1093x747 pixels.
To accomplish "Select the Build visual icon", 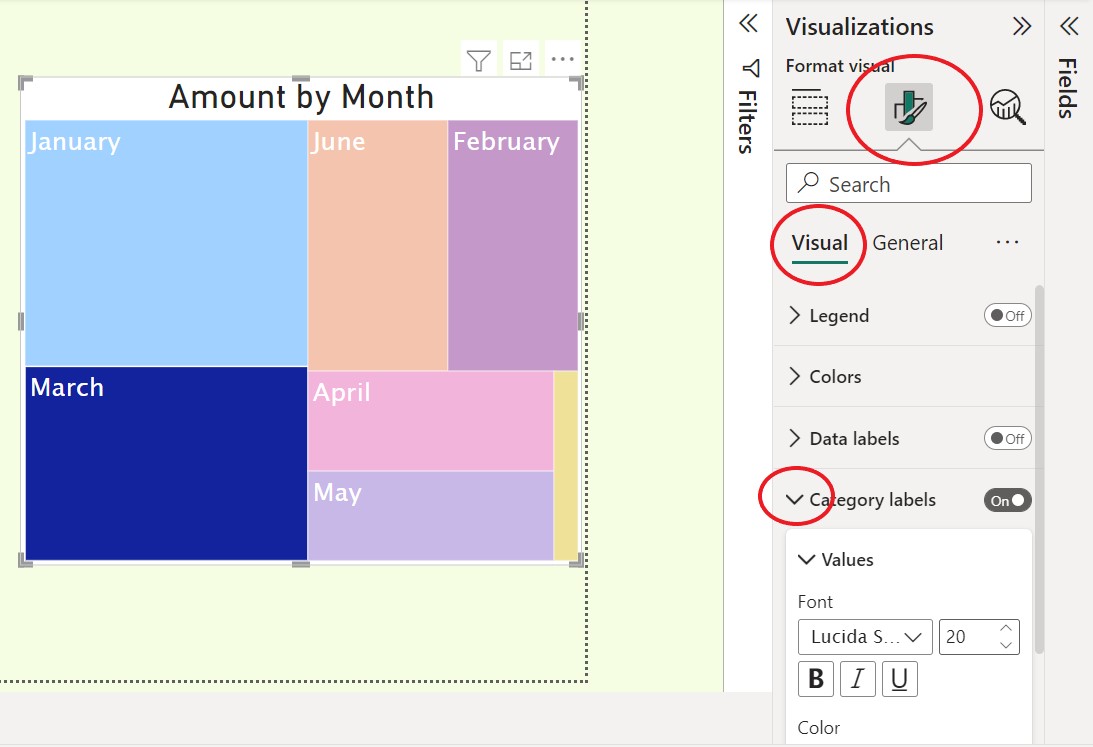I will [810, 105].
